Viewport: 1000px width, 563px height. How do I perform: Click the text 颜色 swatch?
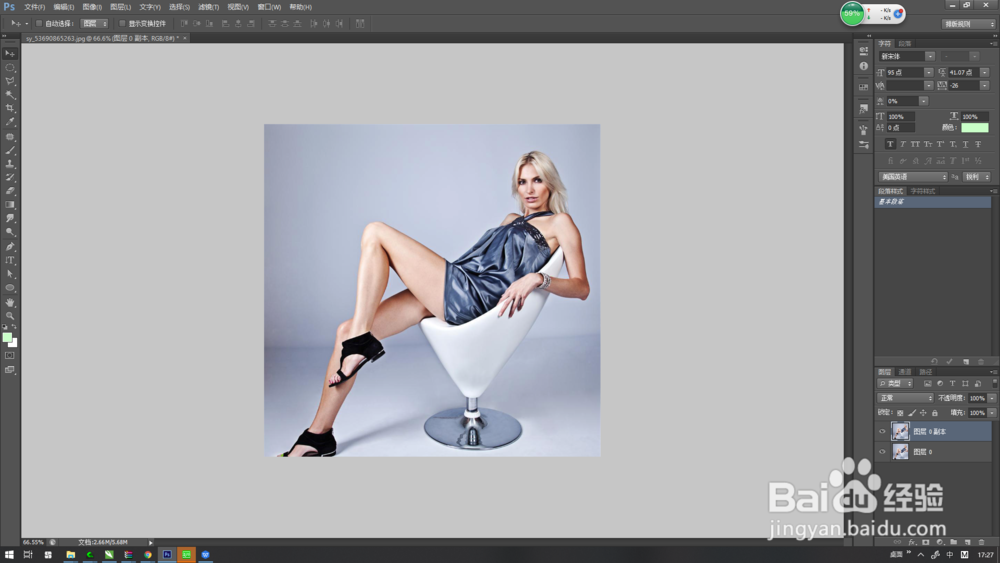click(x=974, y=128)
